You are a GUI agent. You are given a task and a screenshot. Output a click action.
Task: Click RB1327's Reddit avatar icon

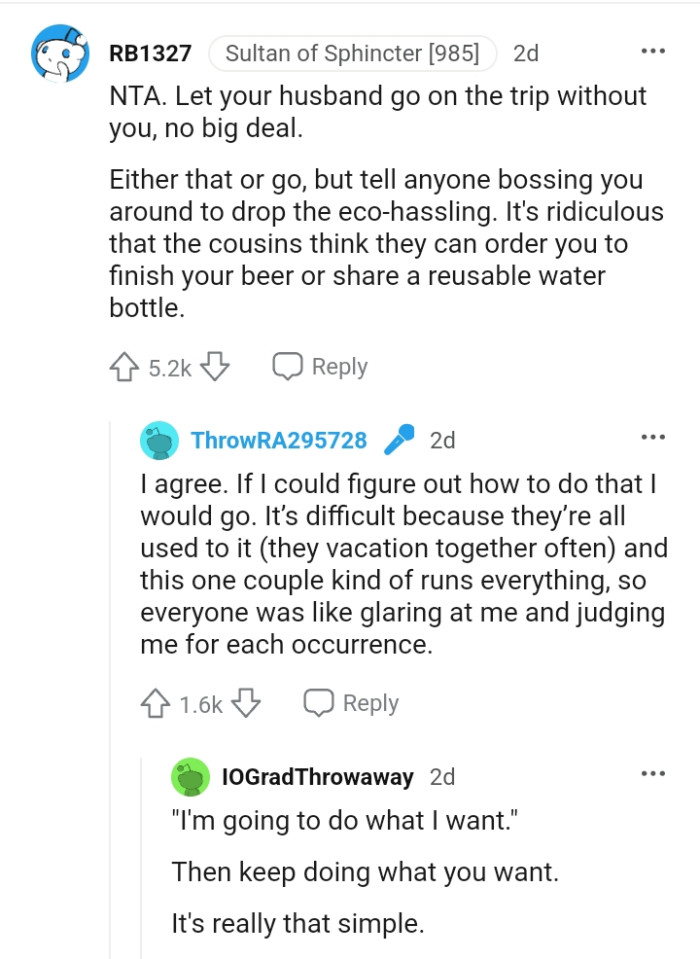pyautogui.click(x=58, y=54)
